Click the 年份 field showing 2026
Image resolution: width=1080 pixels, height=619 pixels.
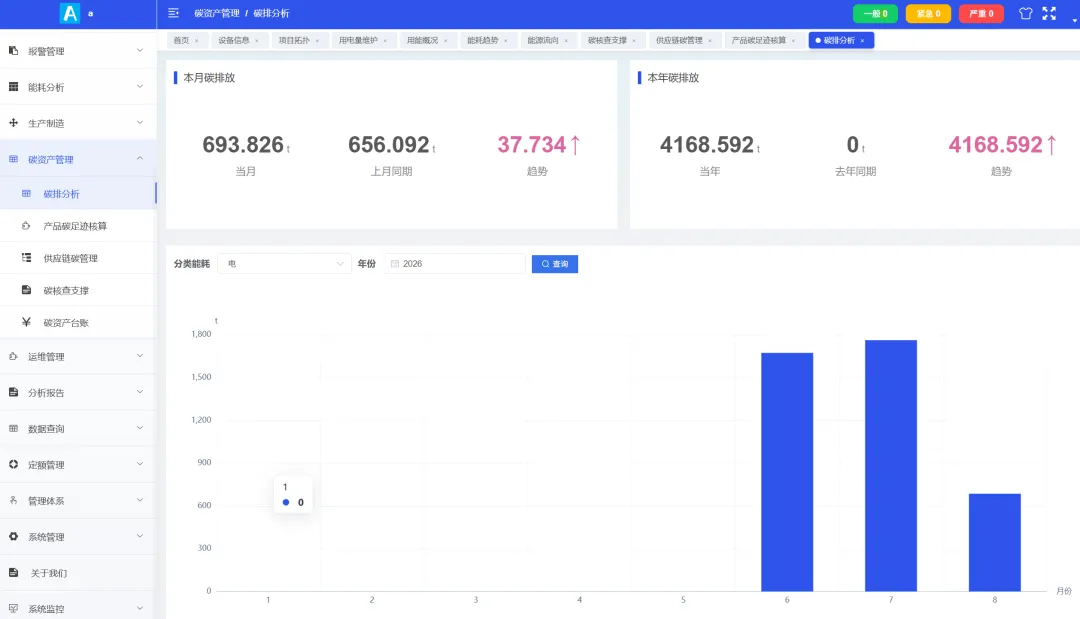click(455, 264)
